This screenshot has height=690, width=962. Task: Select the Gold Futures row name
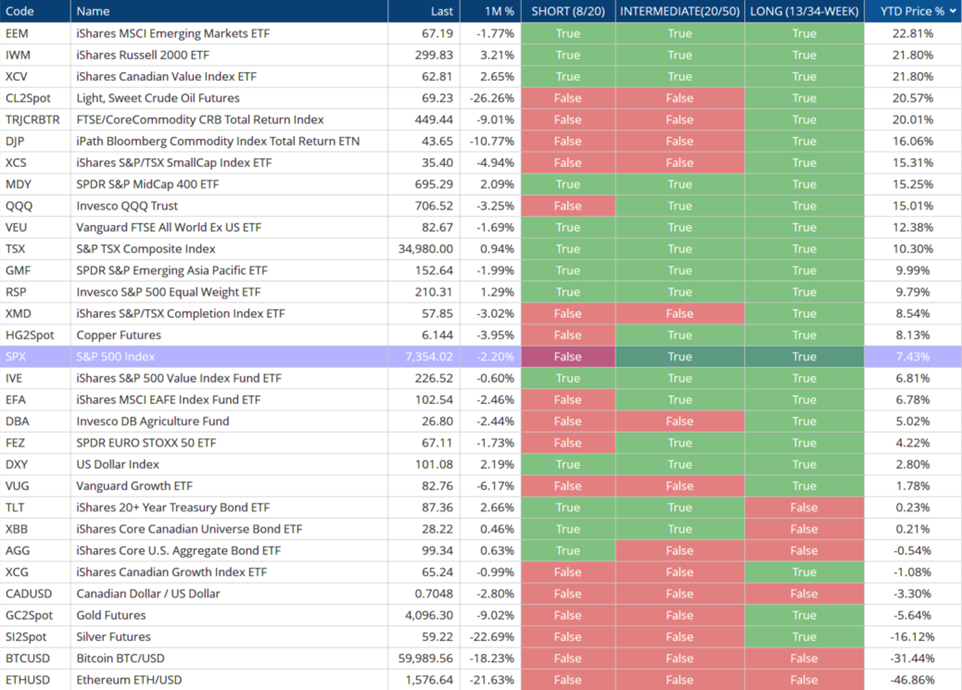[111, 615]
